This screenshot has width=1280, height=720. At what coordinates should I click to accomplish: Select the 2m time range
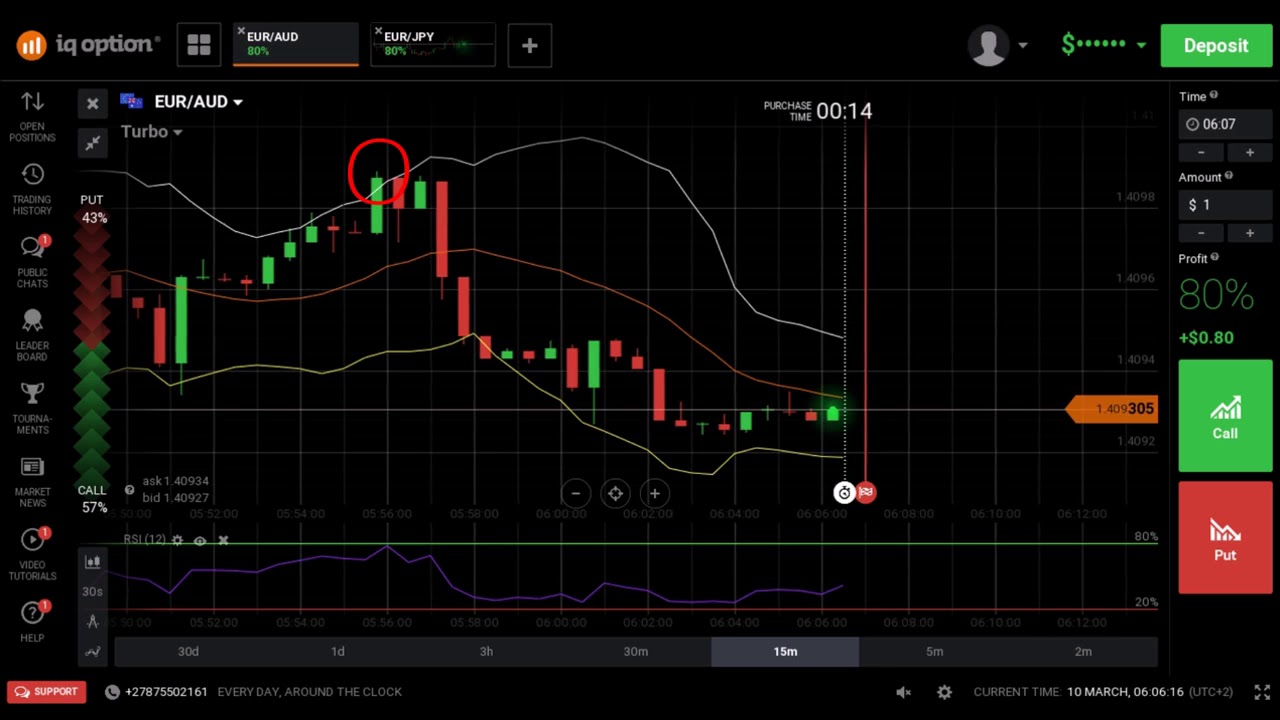point(1083,651)
